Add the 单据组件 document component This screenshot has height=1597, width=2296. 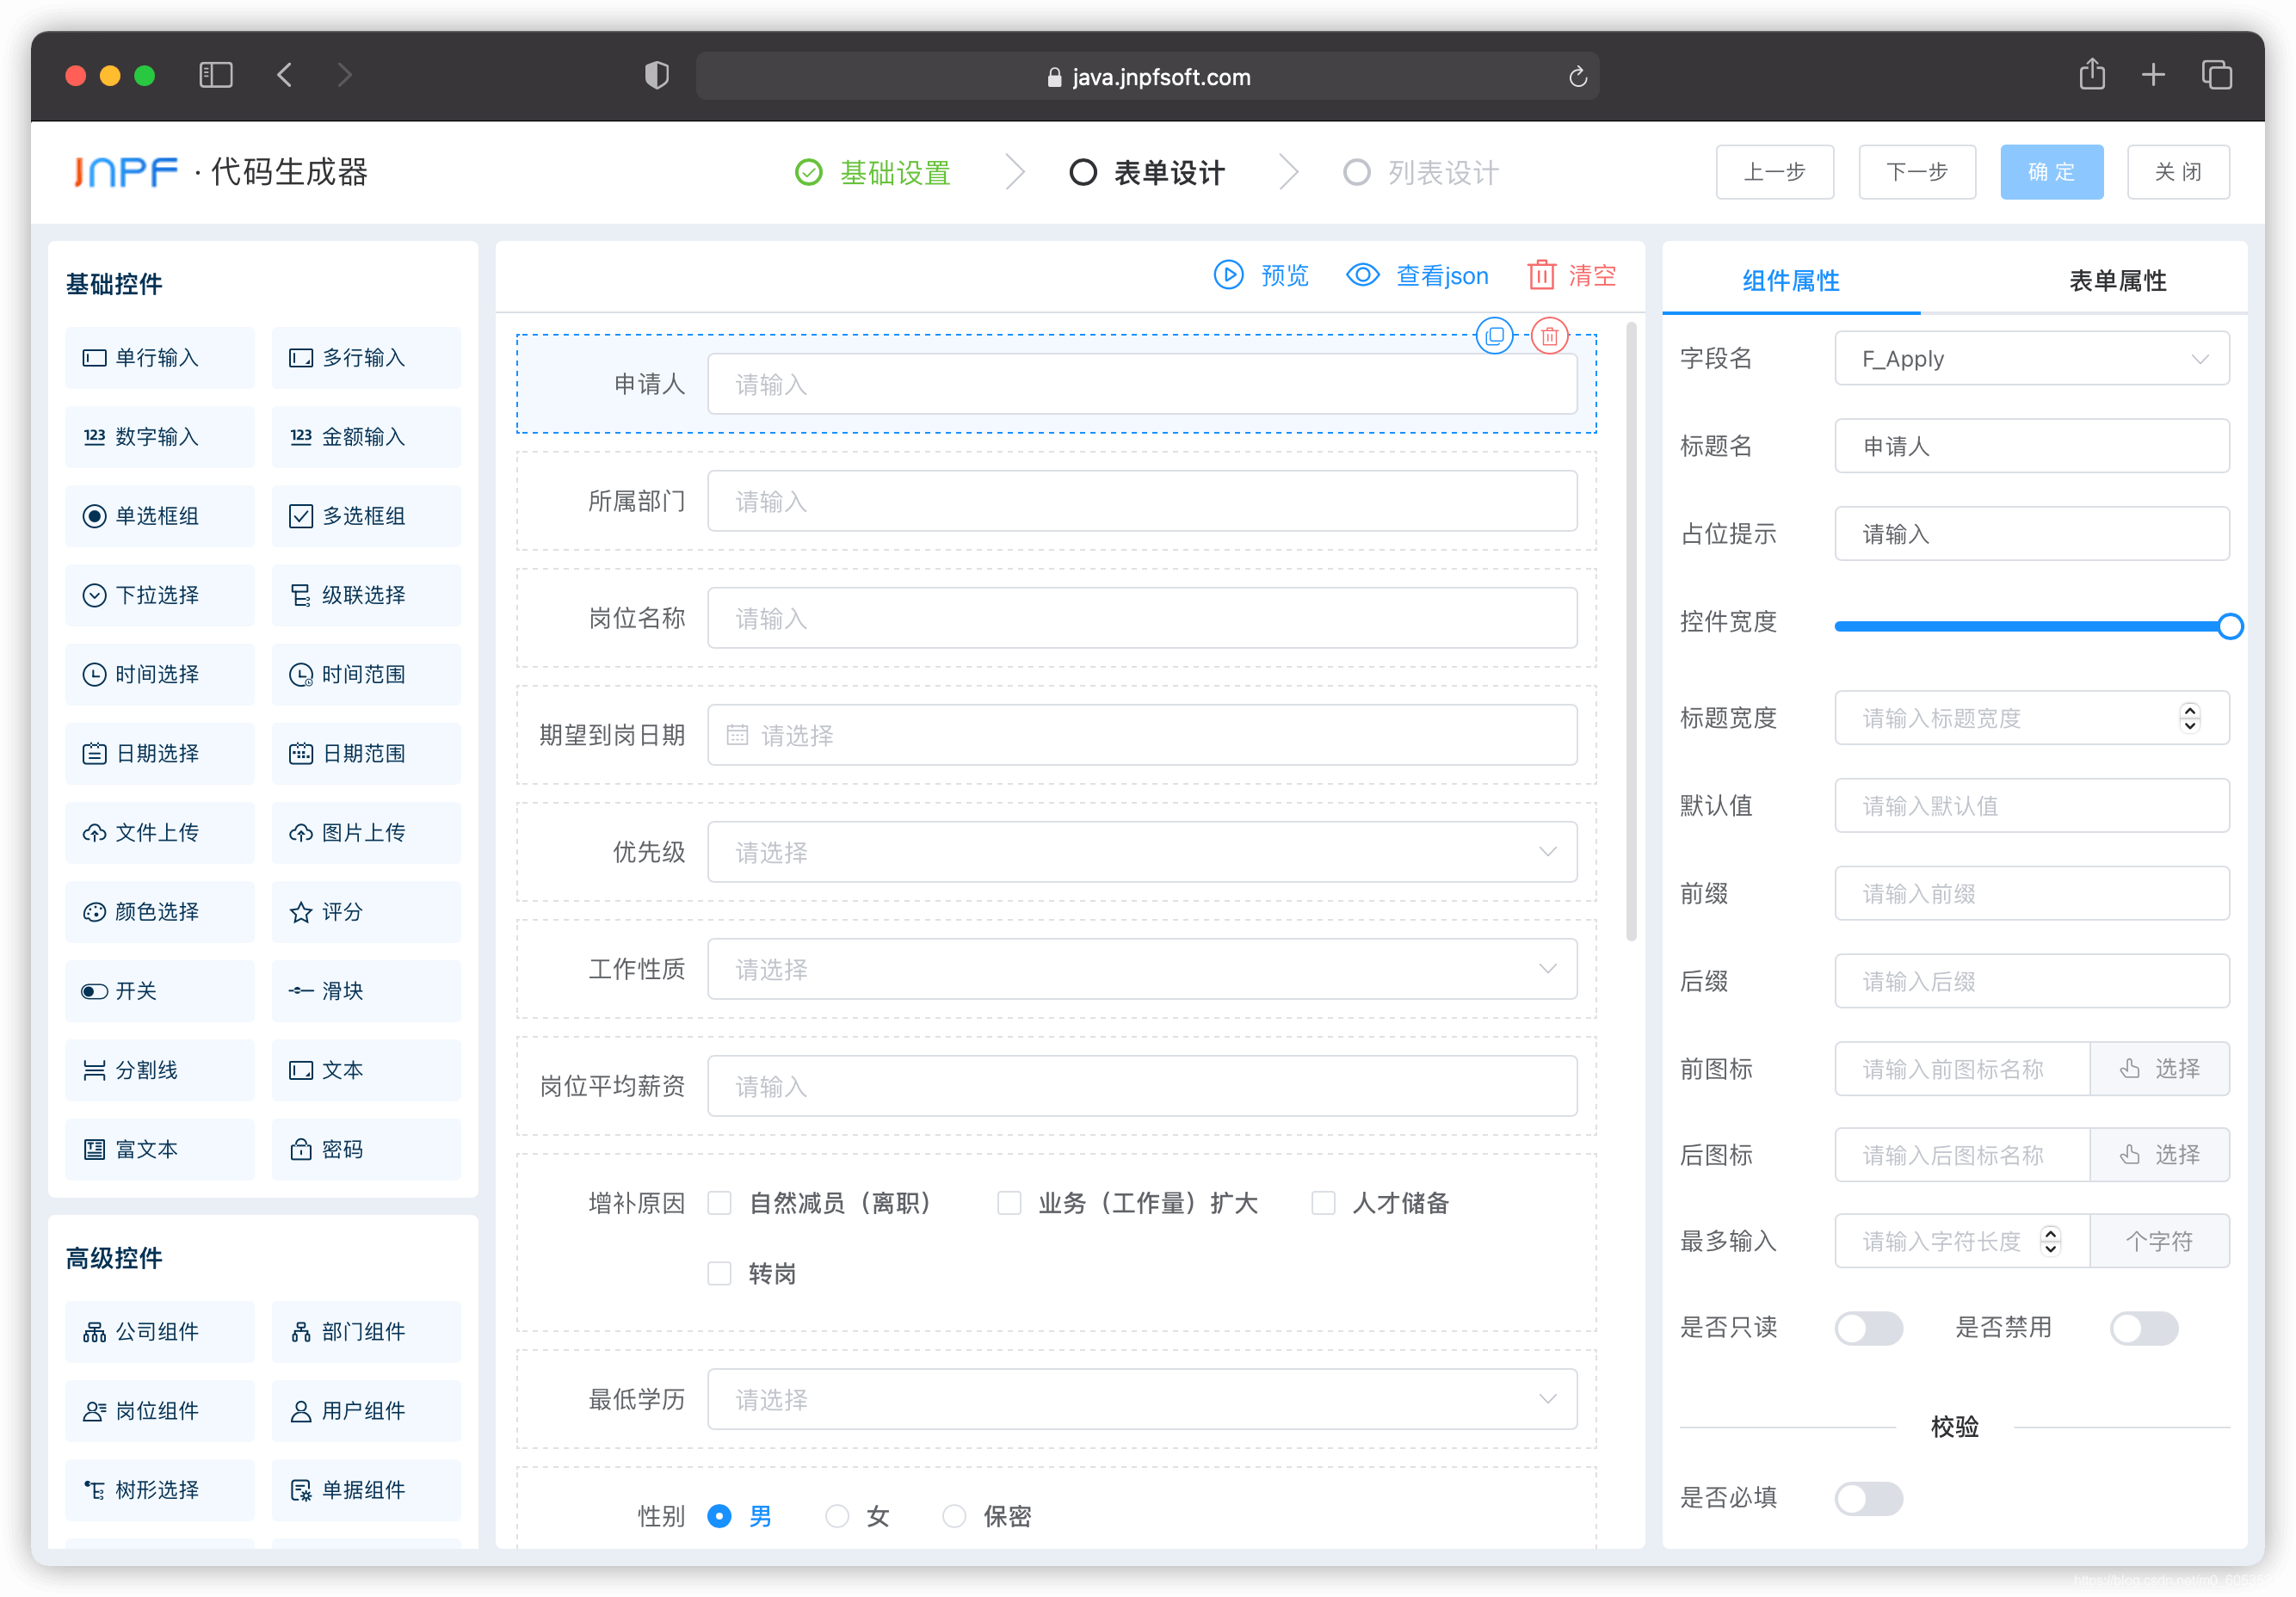pos(366,1490)
